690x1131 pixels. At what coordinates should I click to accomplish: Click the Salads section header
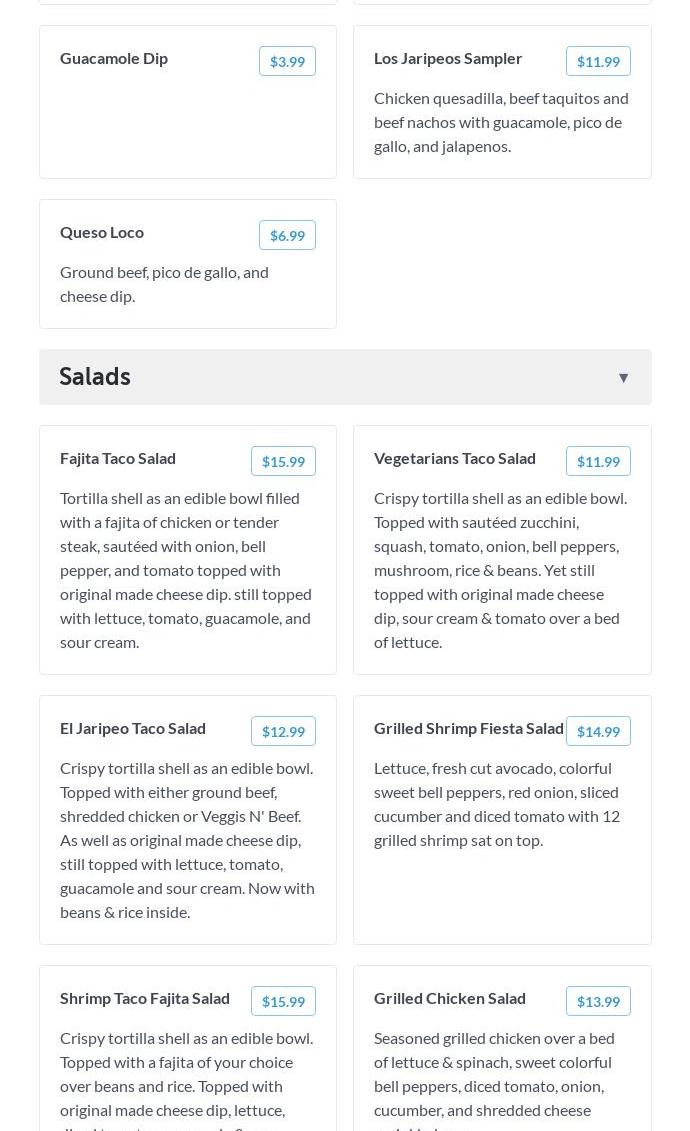click(x=95, y=377)
